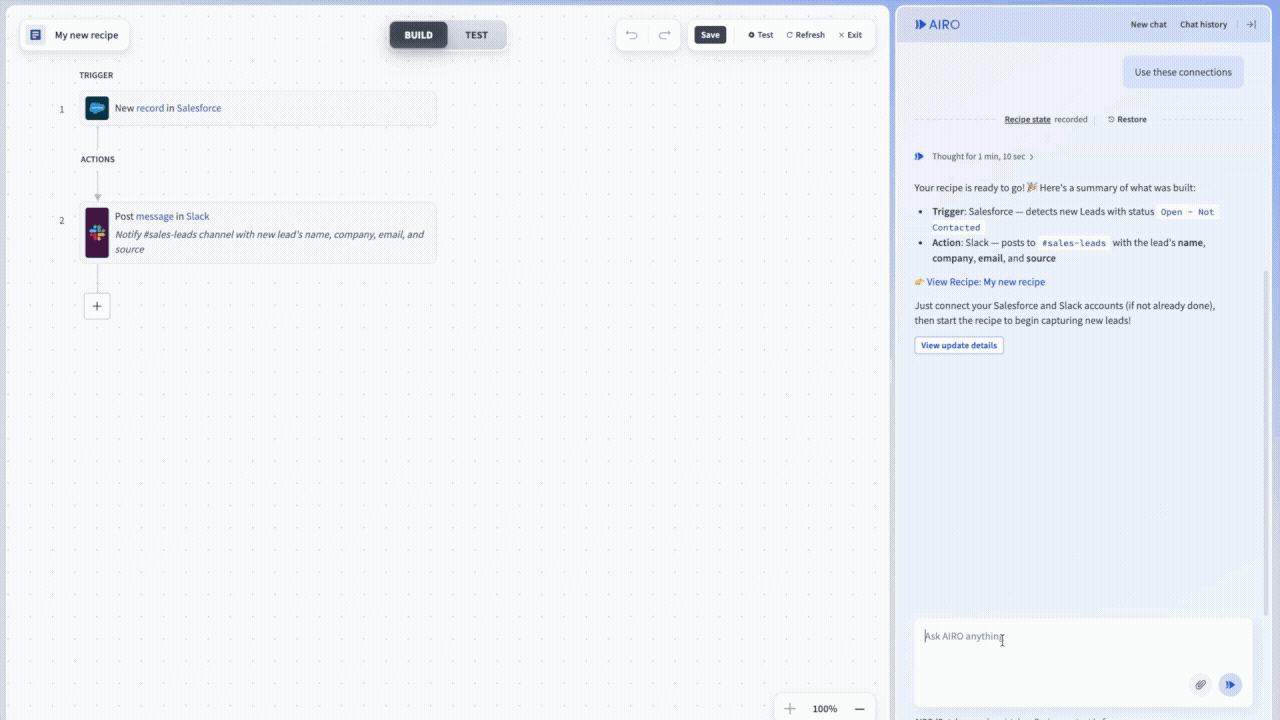The width and height of the screenshot is (1280, 720).
Task: Select the step 2 description text
Action: click(269, 241)
